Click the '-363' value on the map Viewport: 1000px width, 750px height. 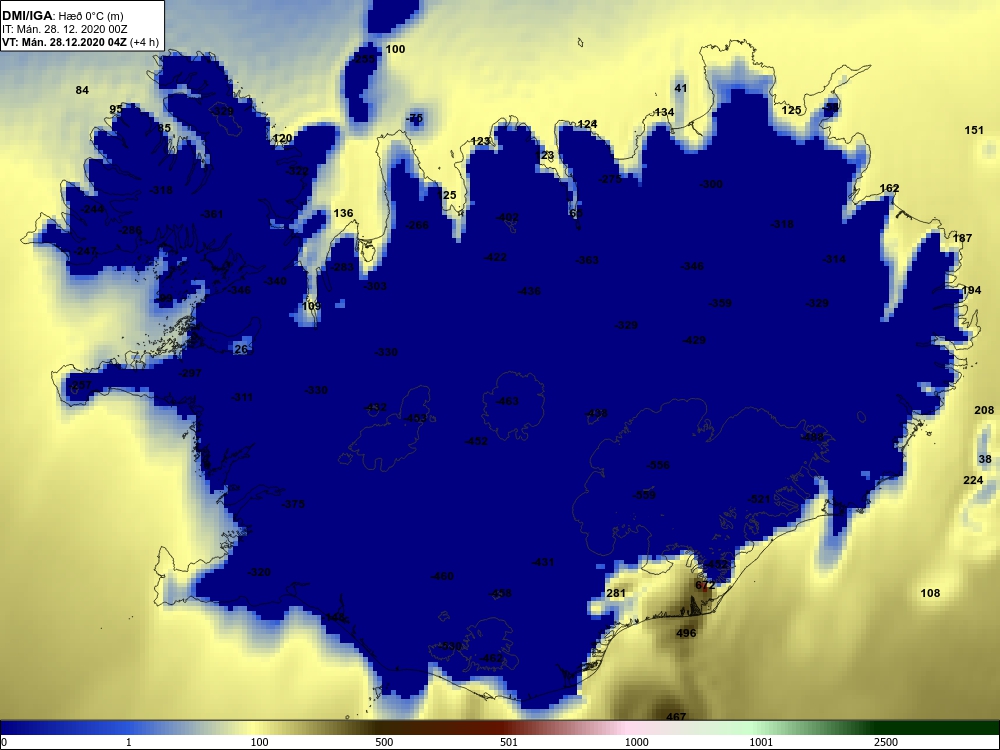[587, 260]
